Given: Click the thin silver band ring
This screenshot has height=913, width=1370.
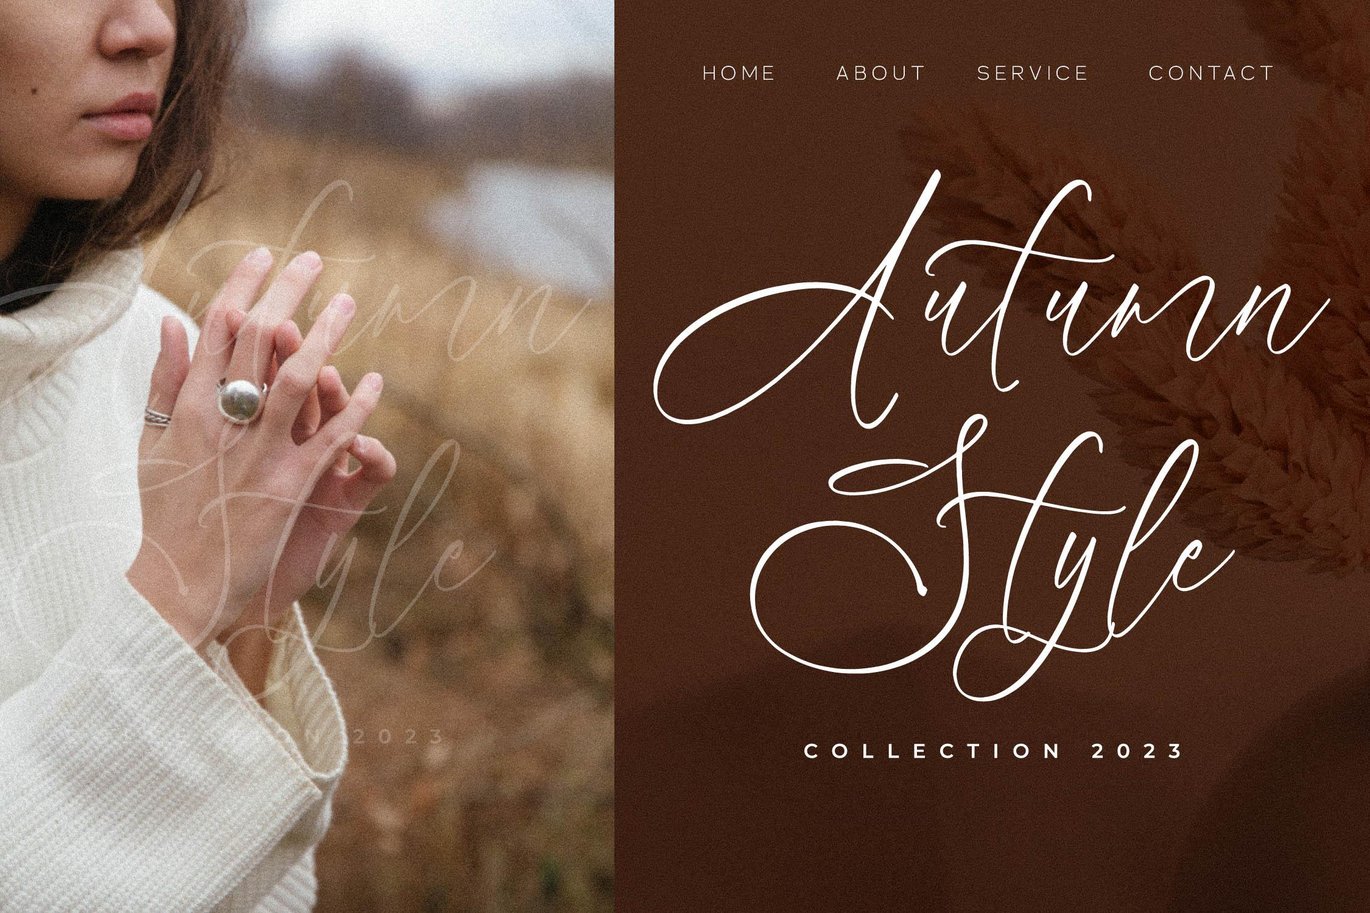Looking at the screenshot, I should click(157, 416).
